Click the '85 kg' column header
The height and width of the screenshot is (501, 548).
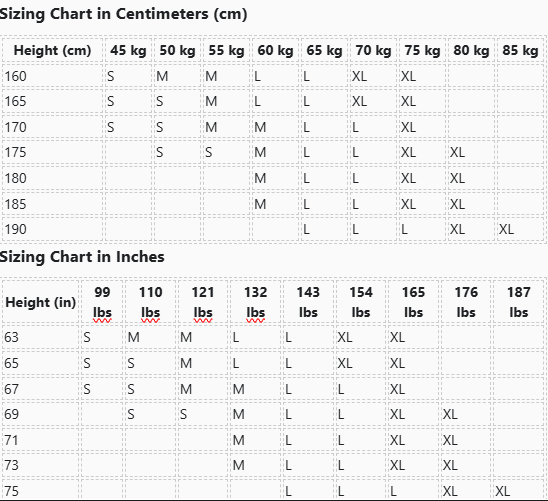(x=520, y=50)
